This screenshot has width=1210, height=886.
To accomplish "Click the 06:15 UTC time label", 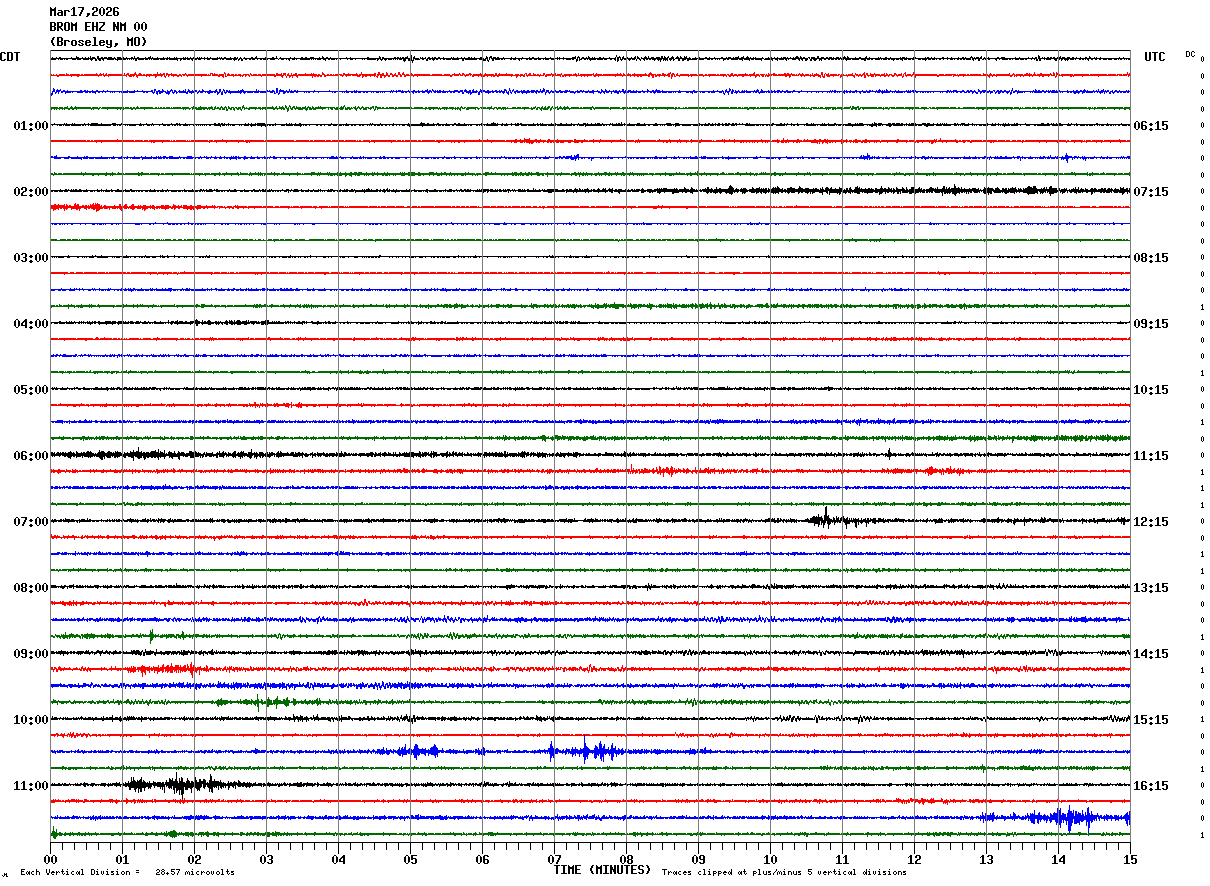I will [1151, 126].
